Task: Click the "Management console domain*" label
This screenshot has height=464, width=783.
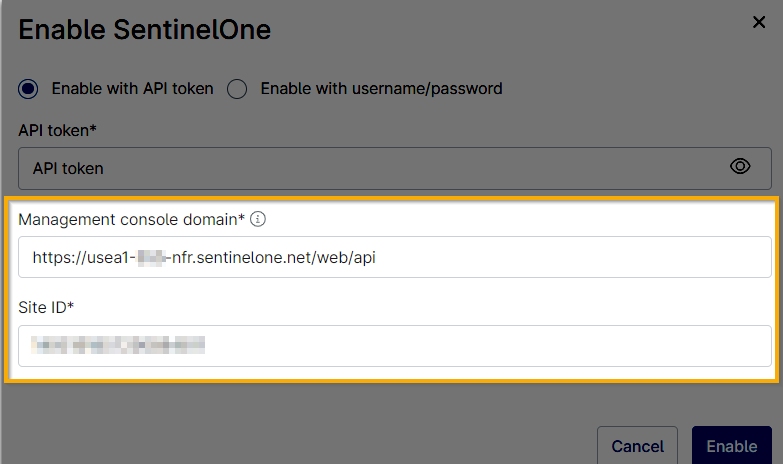Action: 131,219
